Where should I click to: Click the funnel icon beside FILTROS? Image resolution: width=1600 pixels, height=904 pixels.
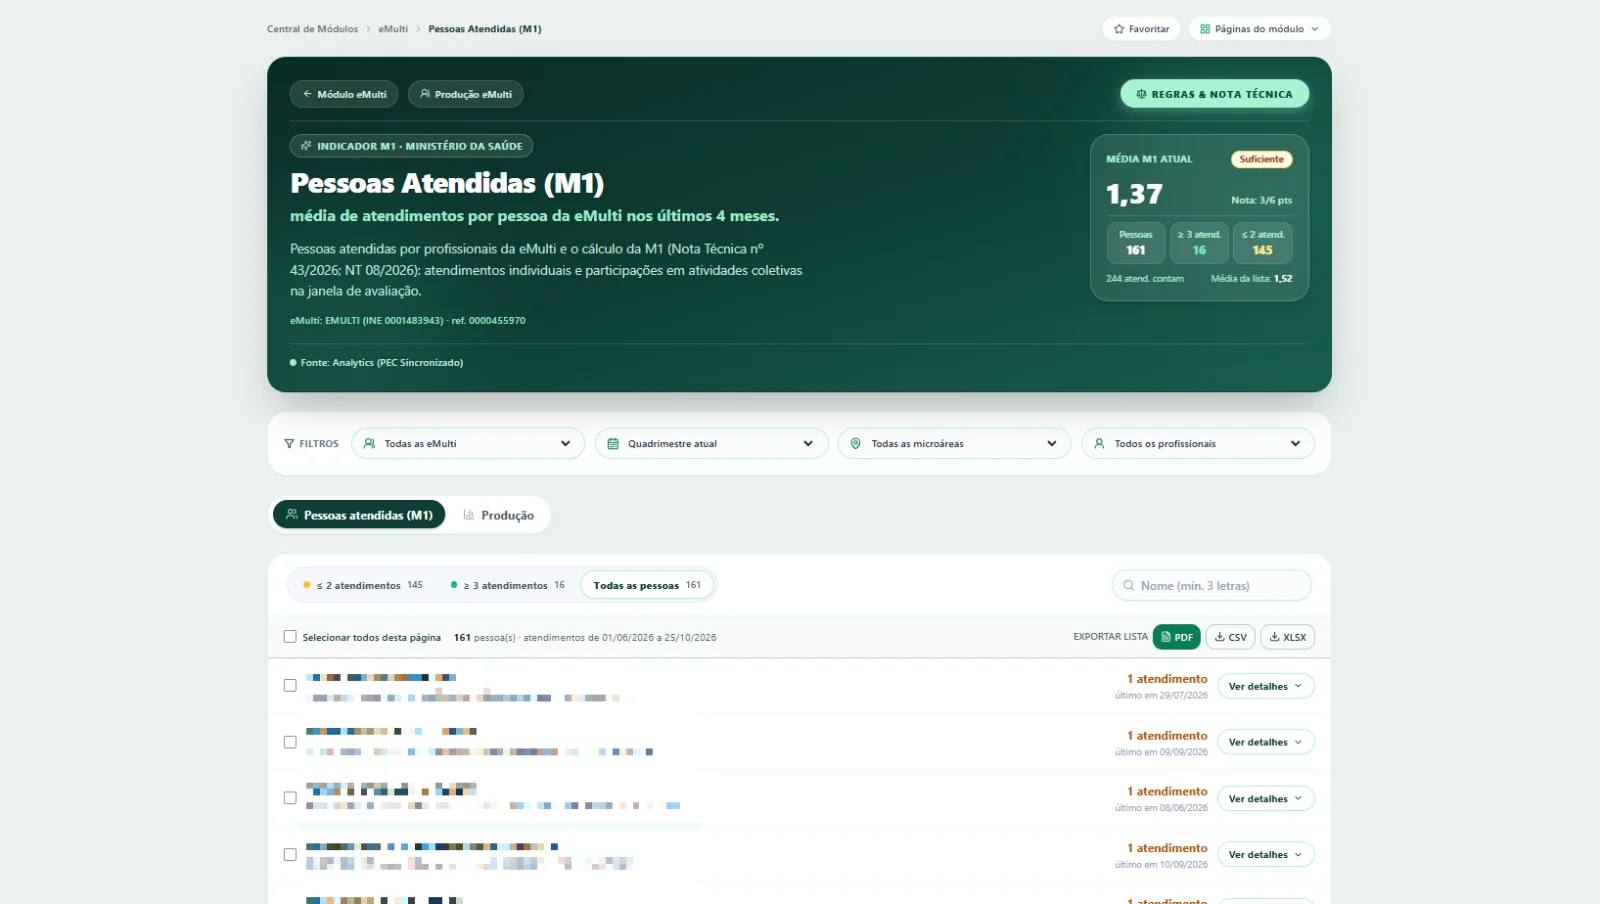[289, 444]
